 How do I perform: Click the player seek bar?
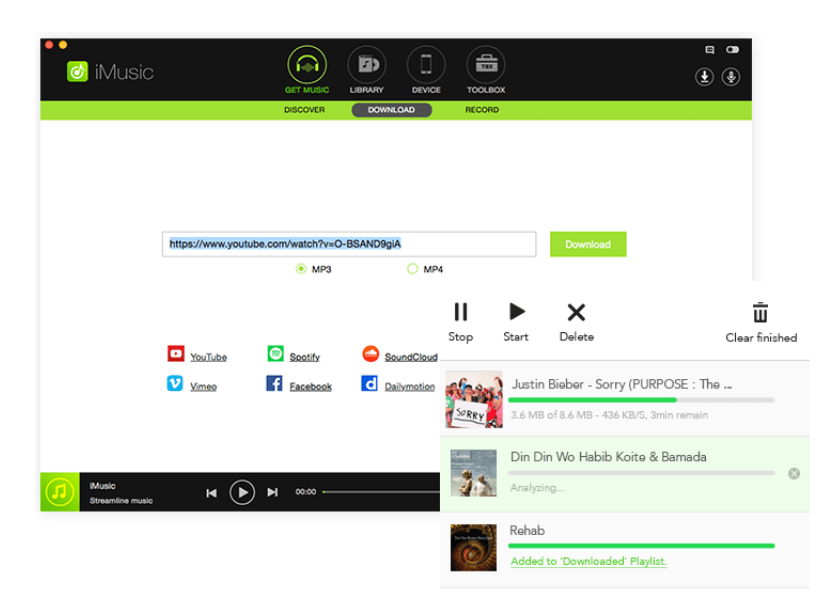point(381,492)
